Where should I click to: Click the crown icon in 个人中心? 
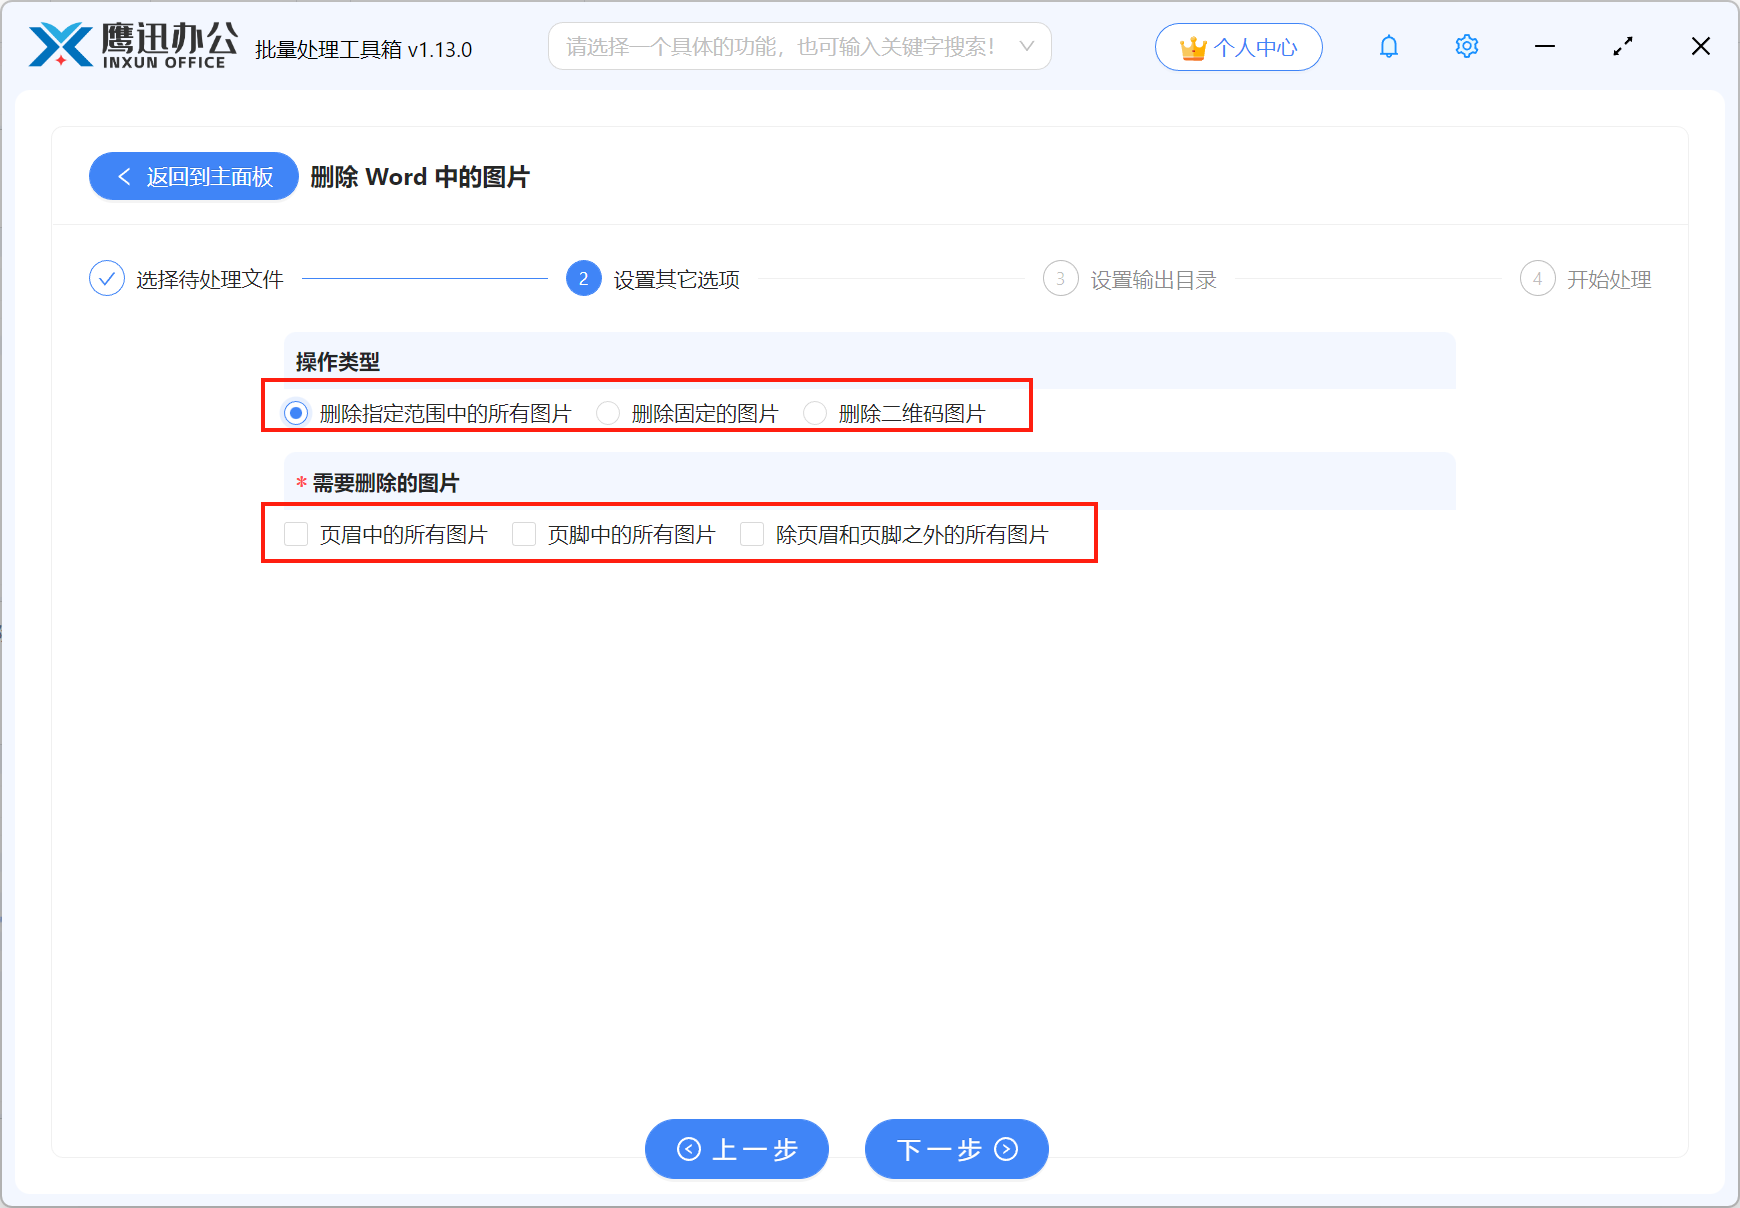point(1192,46)
